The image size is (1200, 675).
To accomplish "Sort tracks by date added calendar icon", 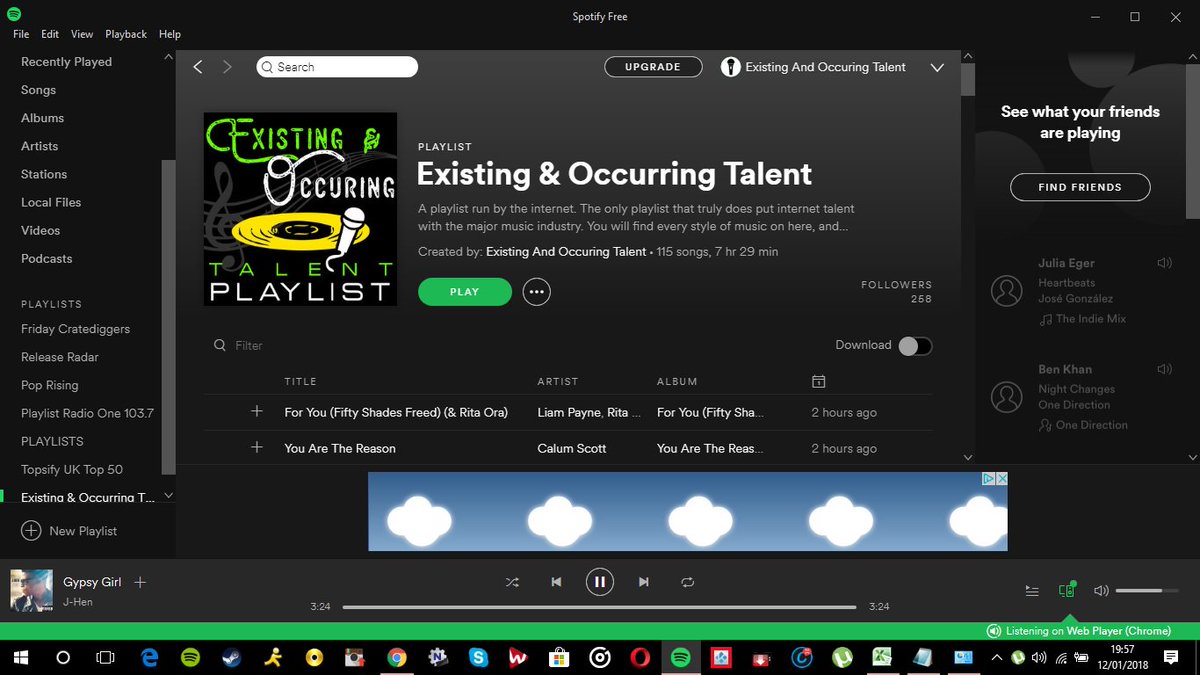I will 818,381.
